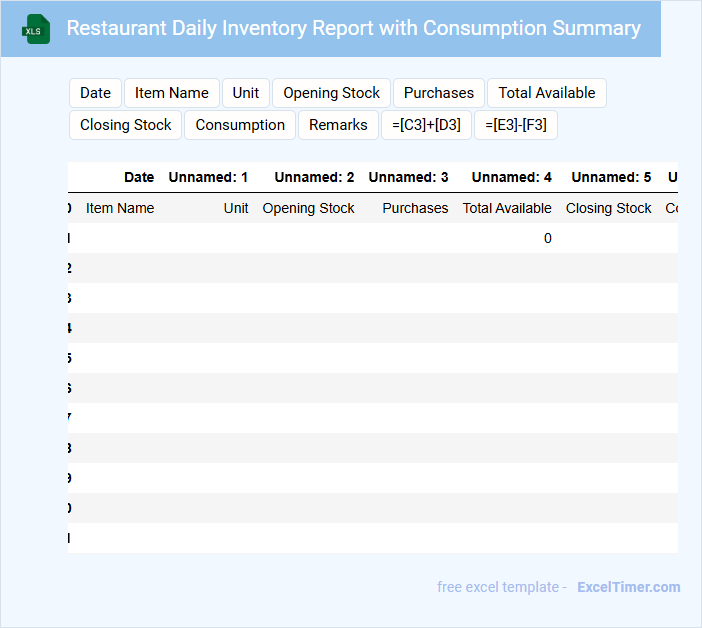
Task: Click the Item Name tag
Action: 172,93
